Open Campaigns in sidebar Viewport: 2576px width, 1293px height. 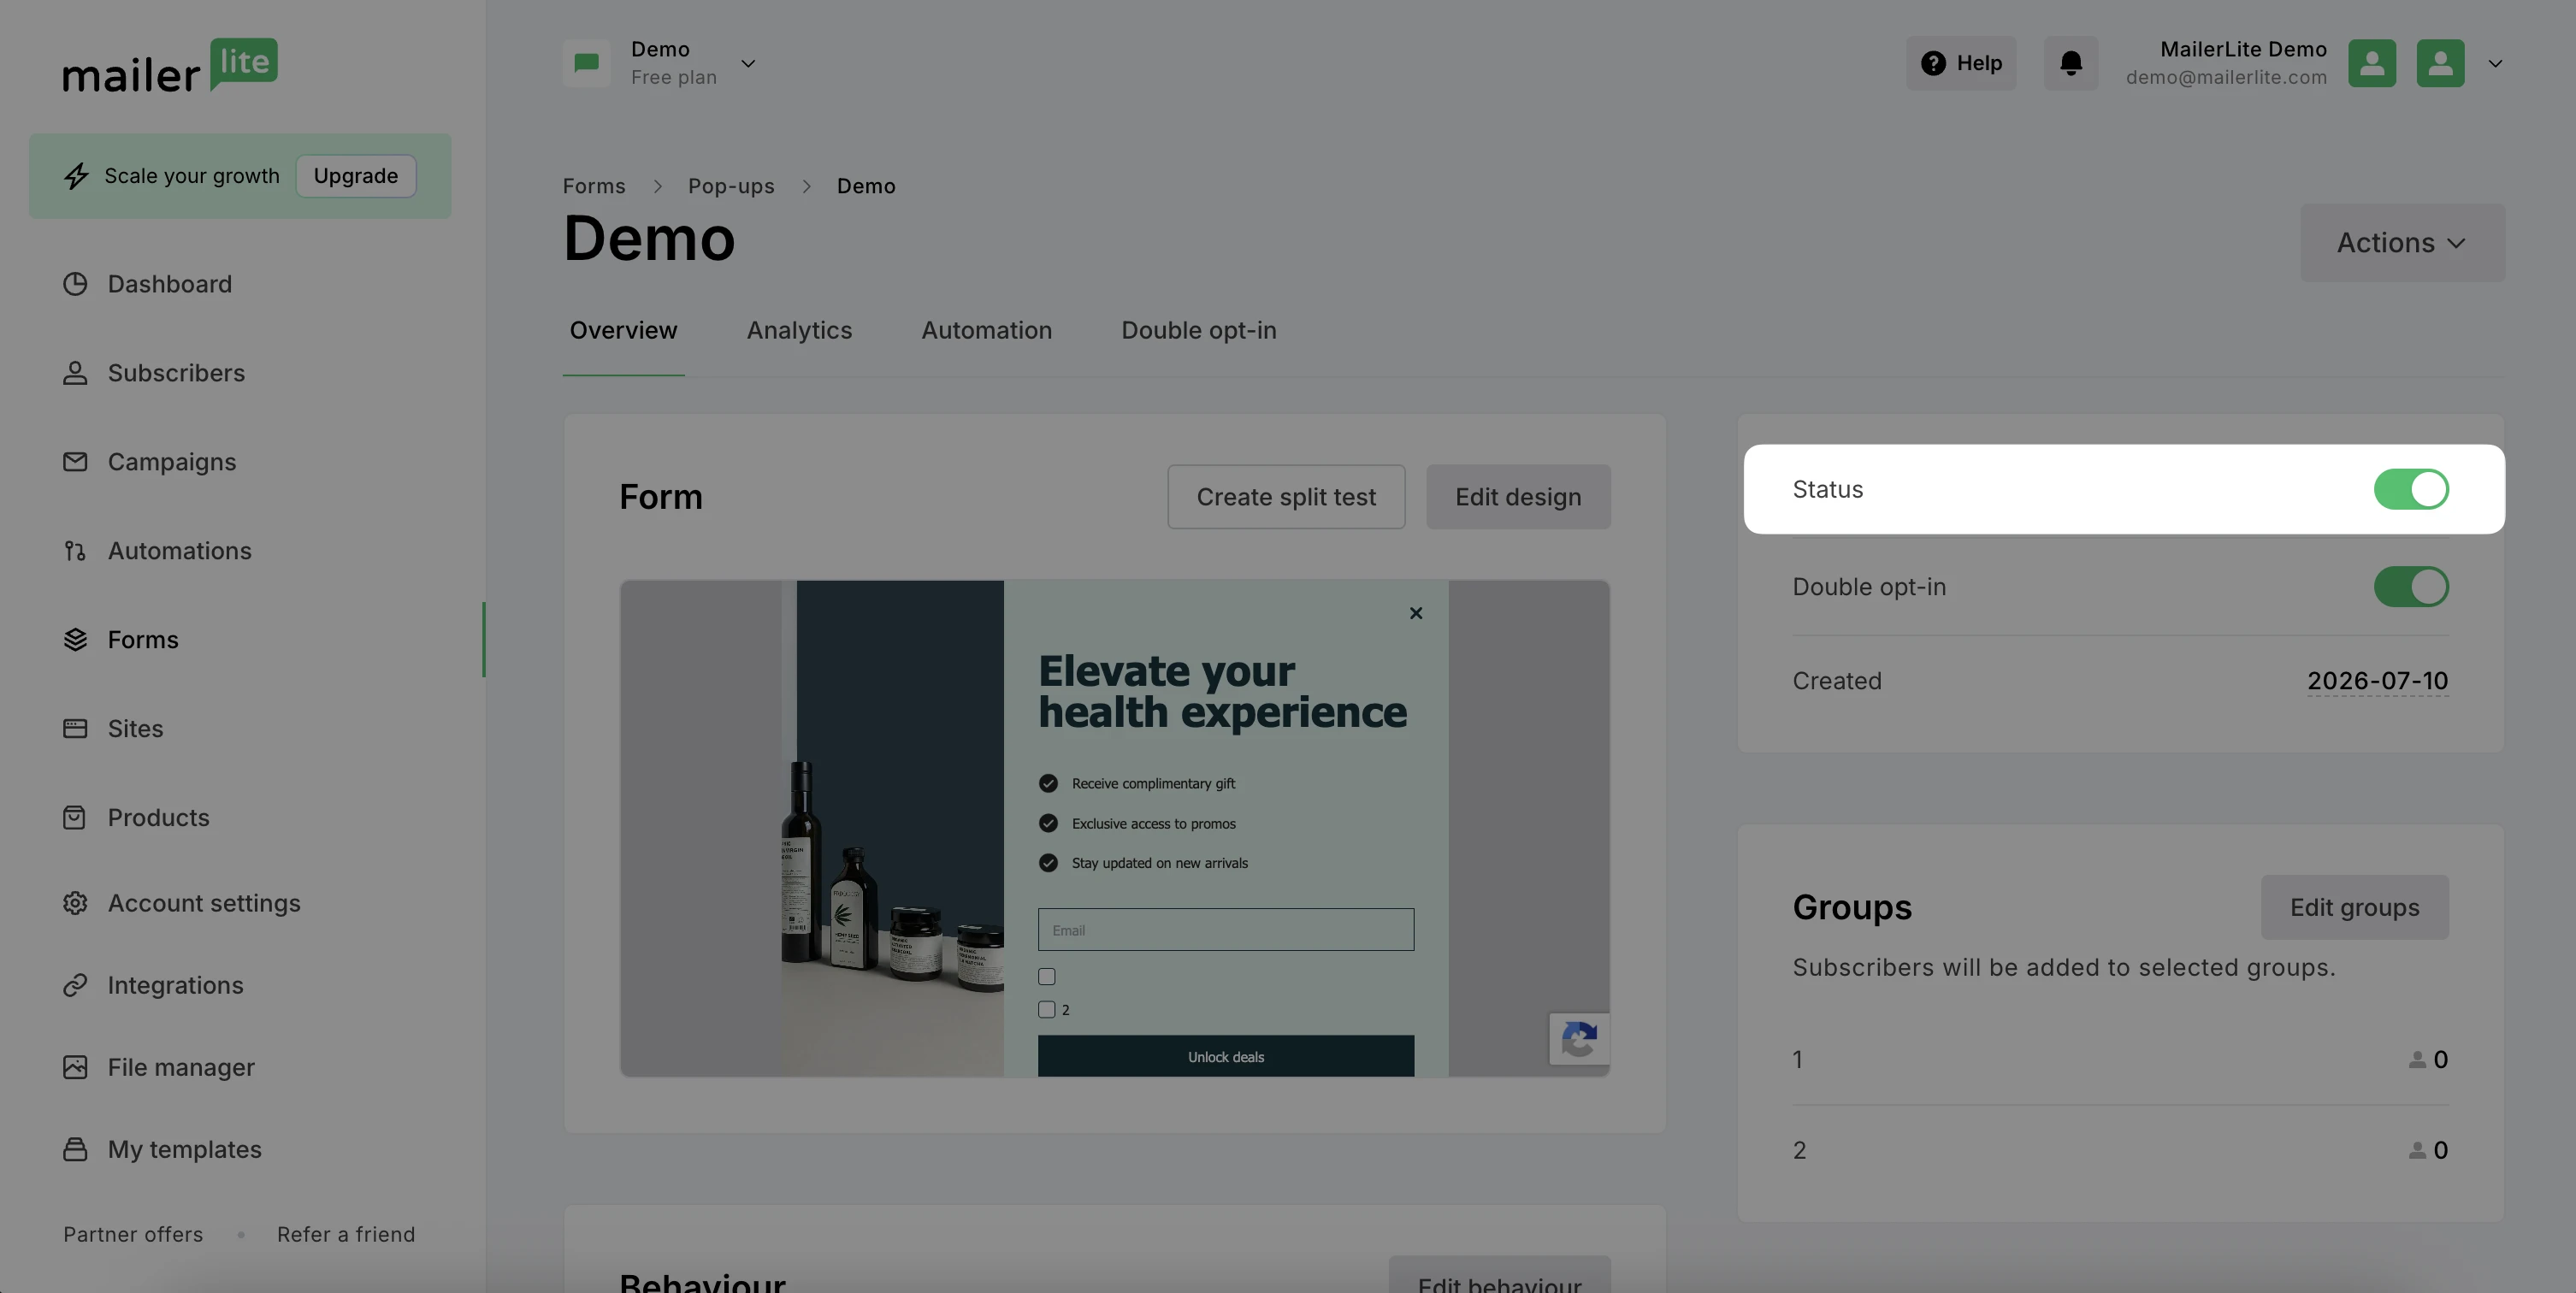tap(172, 462)
